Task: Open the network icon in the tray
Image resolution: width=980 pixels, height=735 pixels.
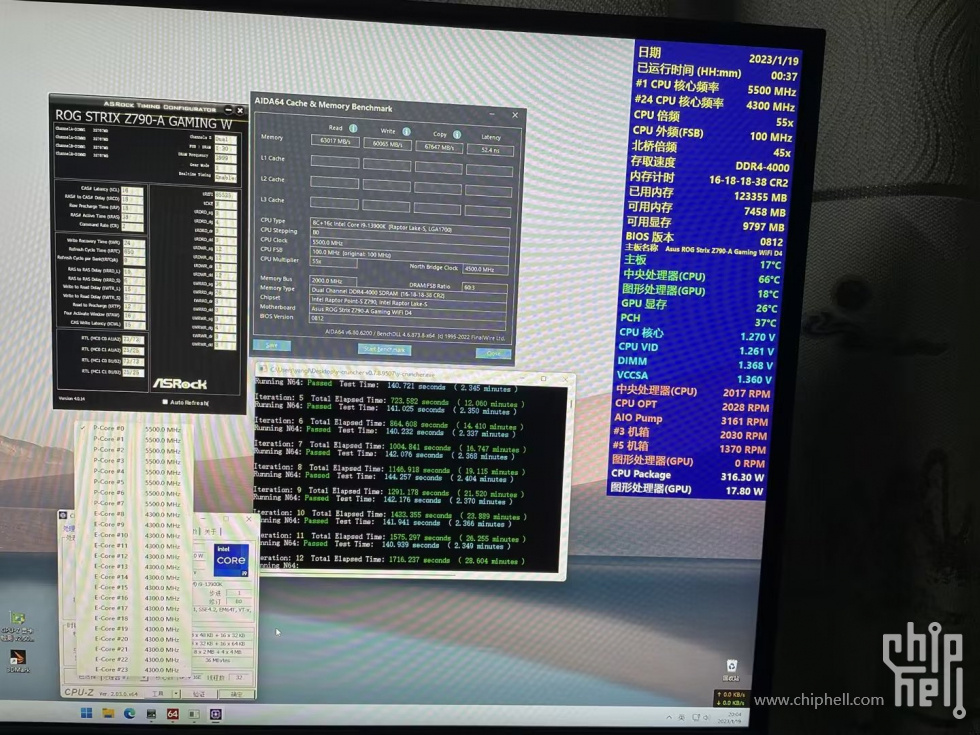Action: click(696, 718)
